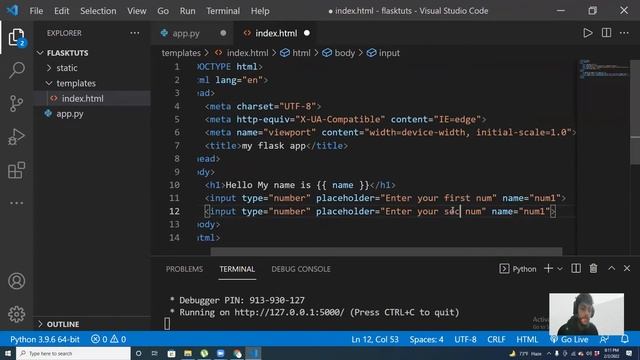Open the Source Control view
The image size is (640, 360).
click(x=16, y=103)
